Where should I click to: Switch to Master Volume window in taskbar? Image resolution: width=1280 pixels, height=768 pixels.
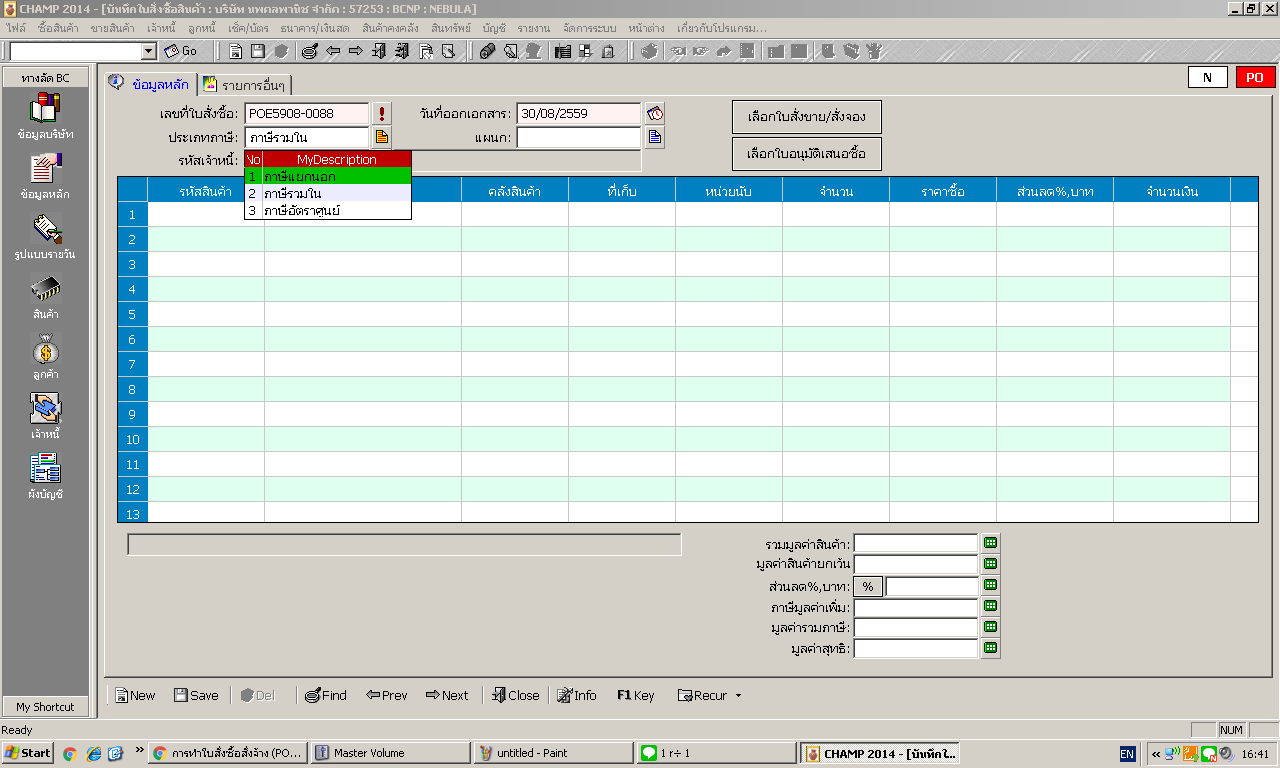(x=390, y=753)
